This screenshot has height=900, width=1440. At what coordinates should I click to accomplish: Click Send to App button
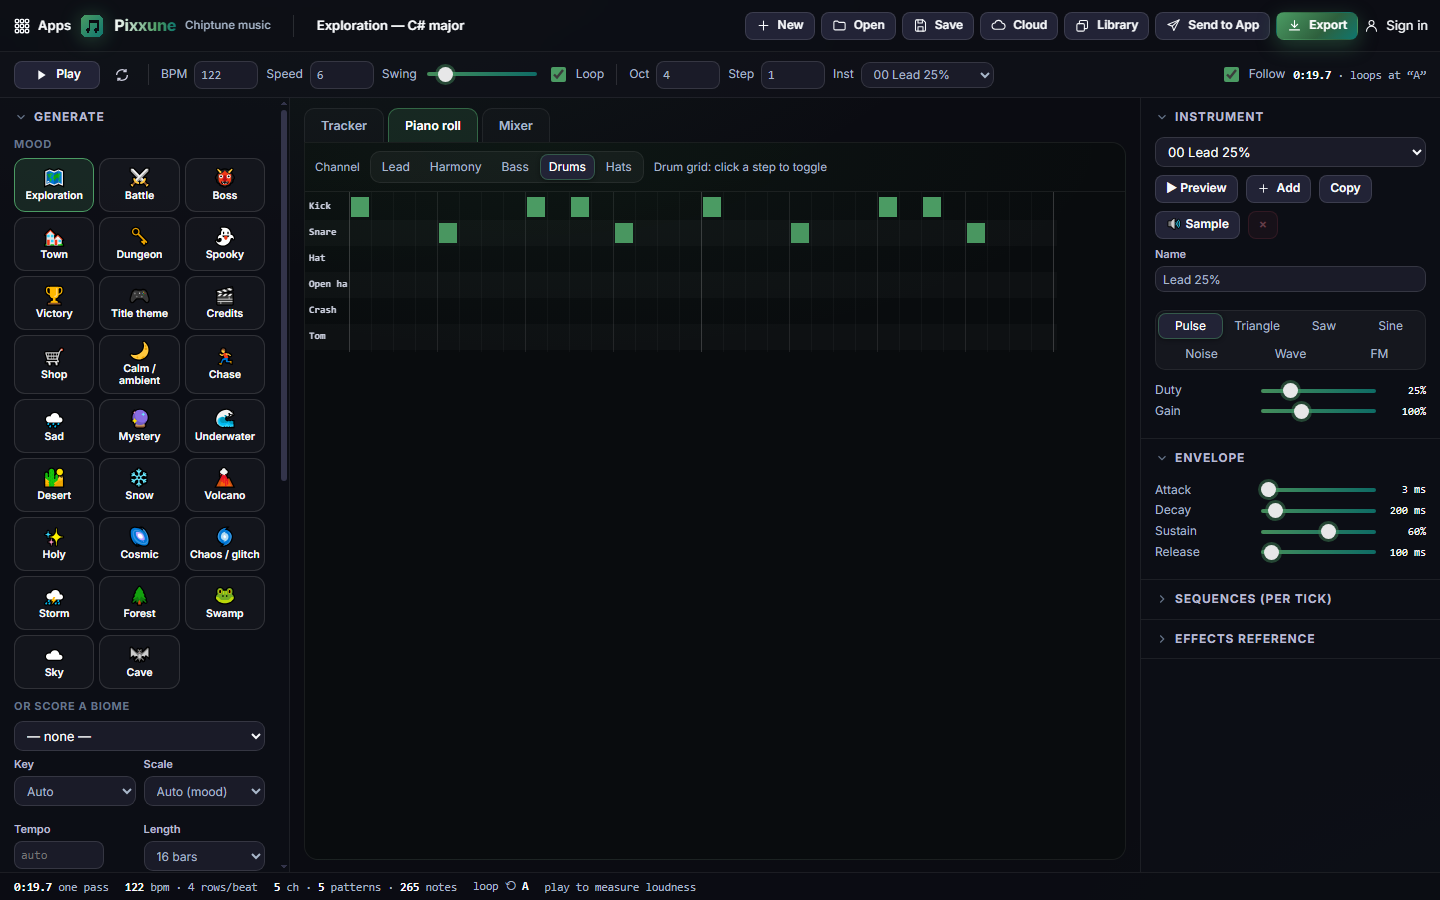coord(1213,26)
